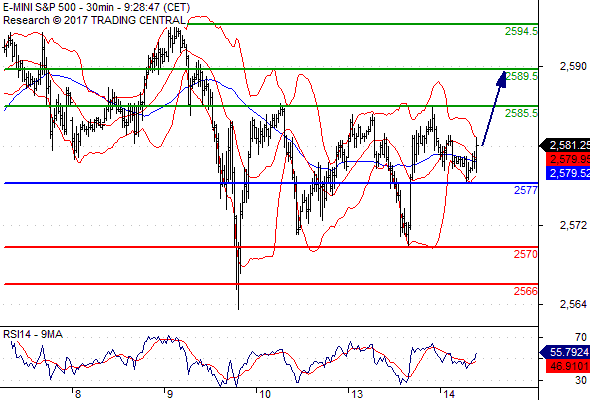
Task: Click the 2,572 price axis value
Action: point(573,225)
